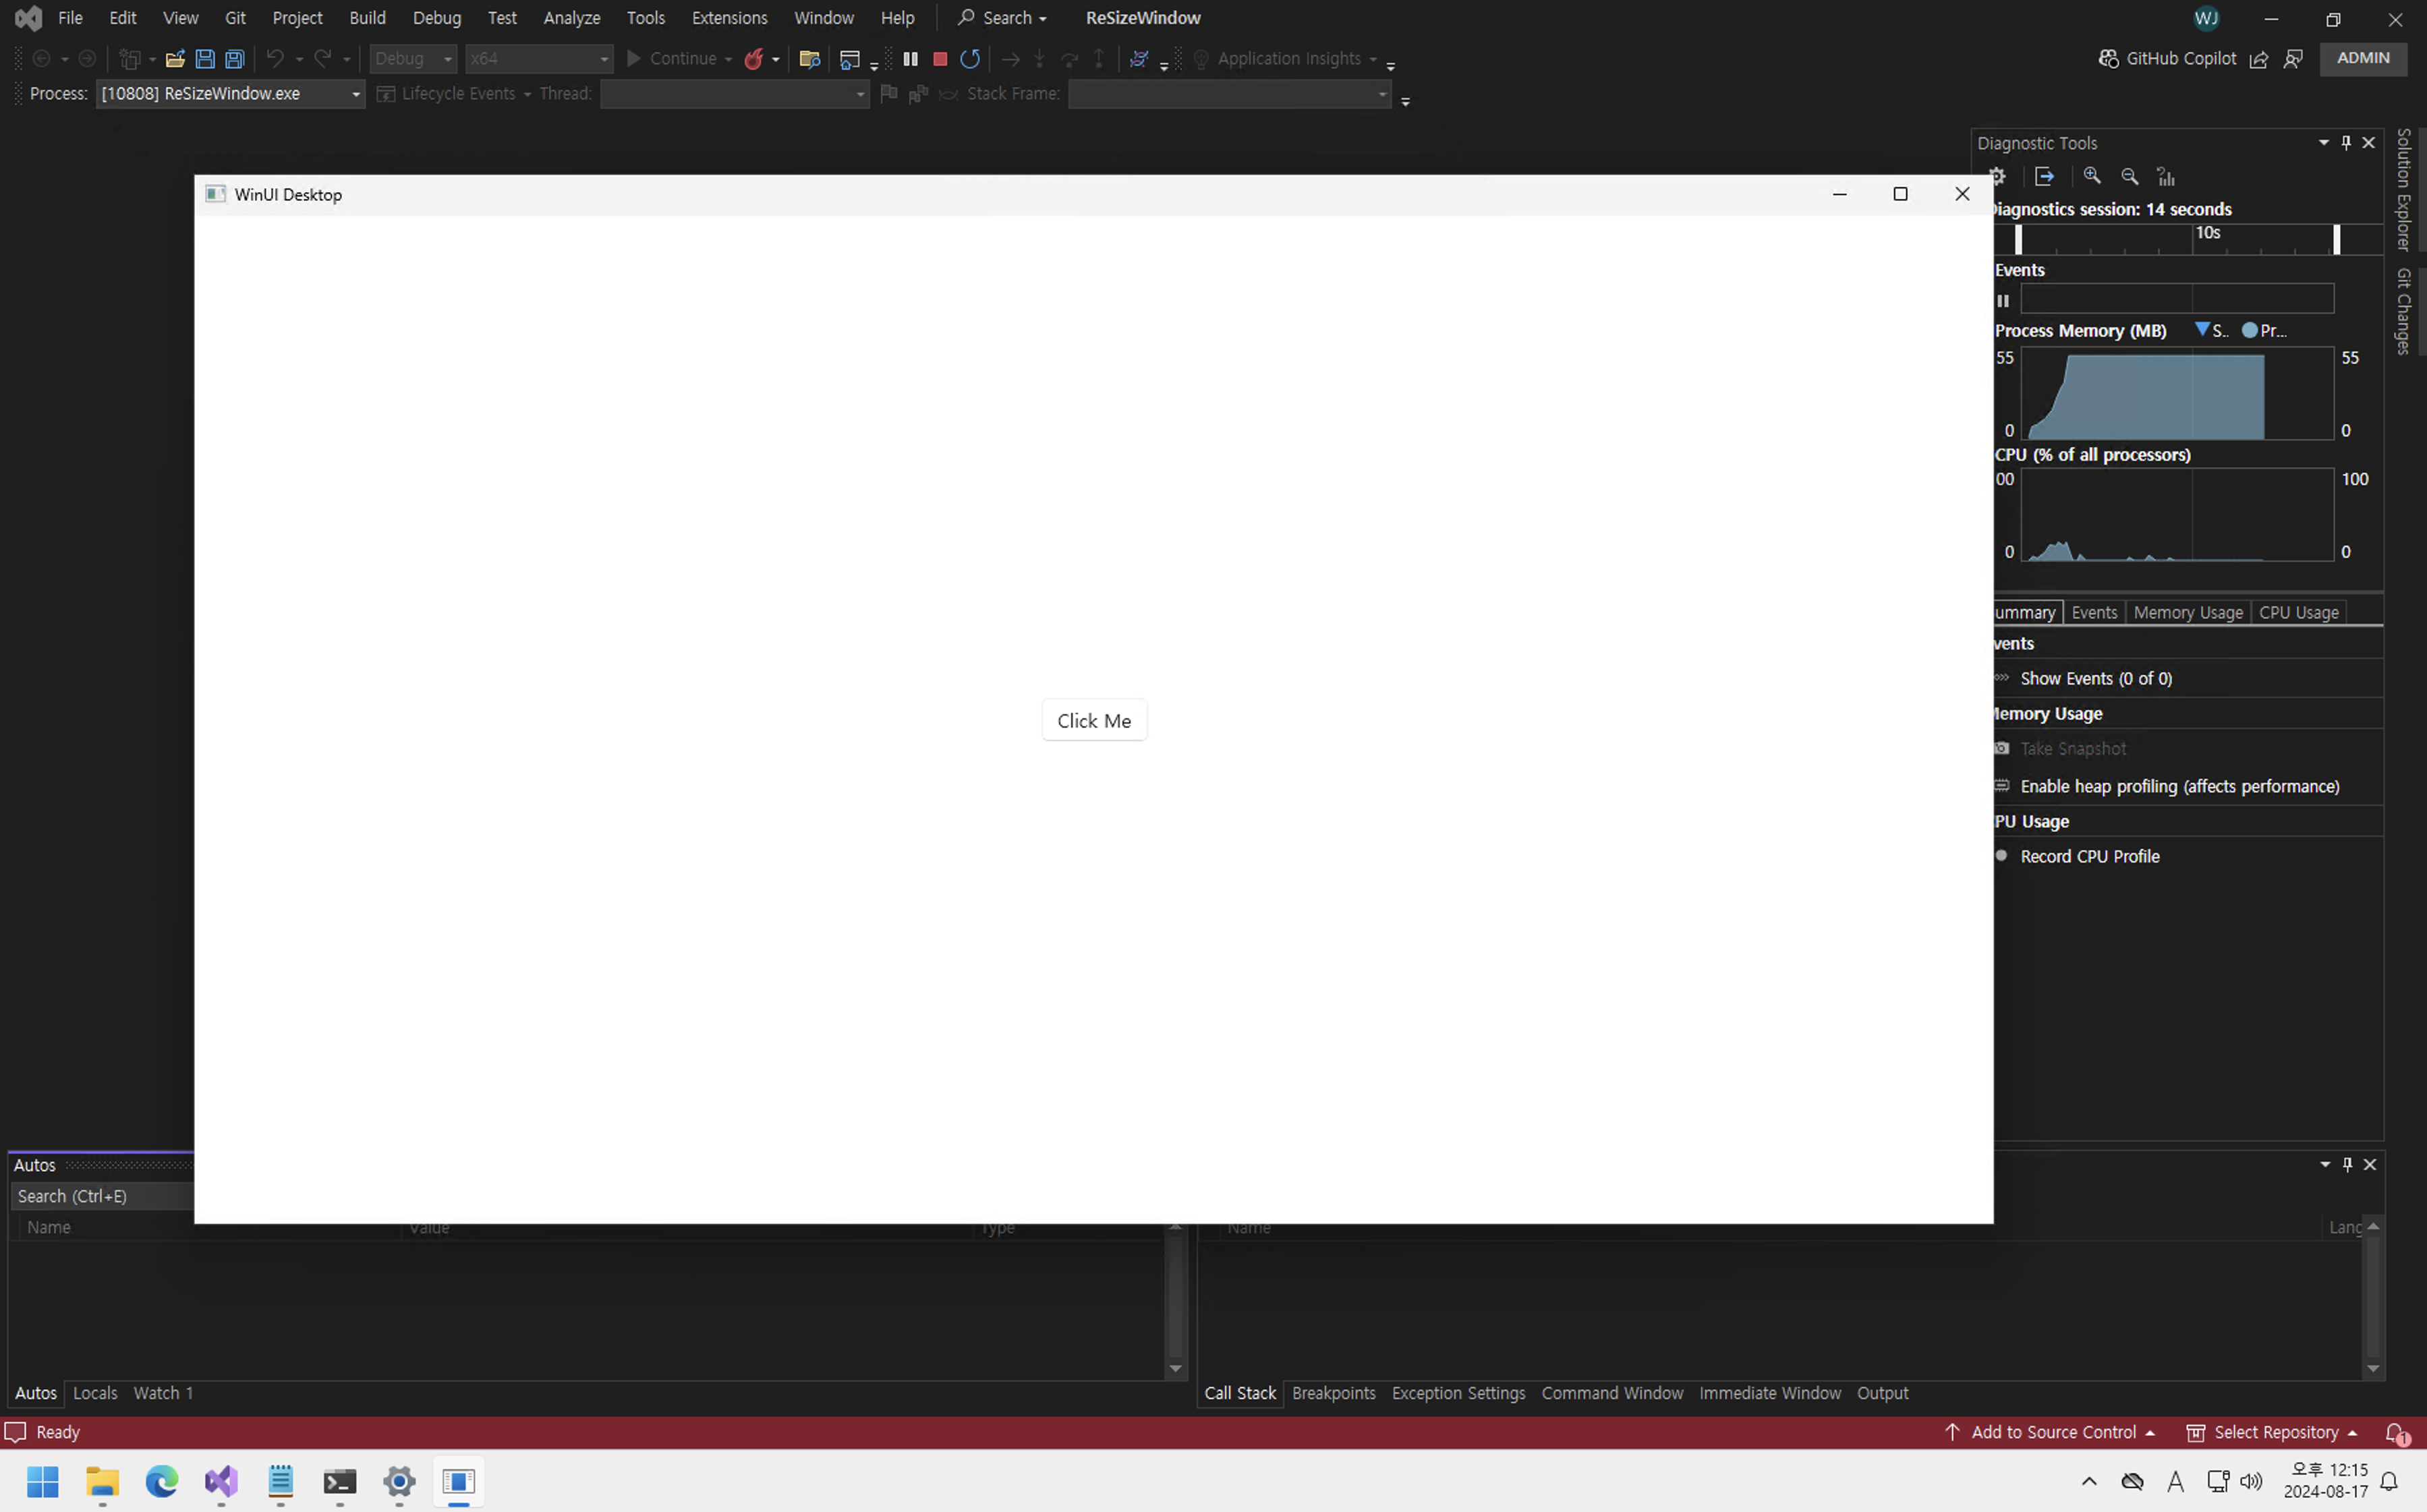Click Zoom In in Diagnostic Tools
Viewport: 2427px width, 1512px height.
coord(2091,176)
